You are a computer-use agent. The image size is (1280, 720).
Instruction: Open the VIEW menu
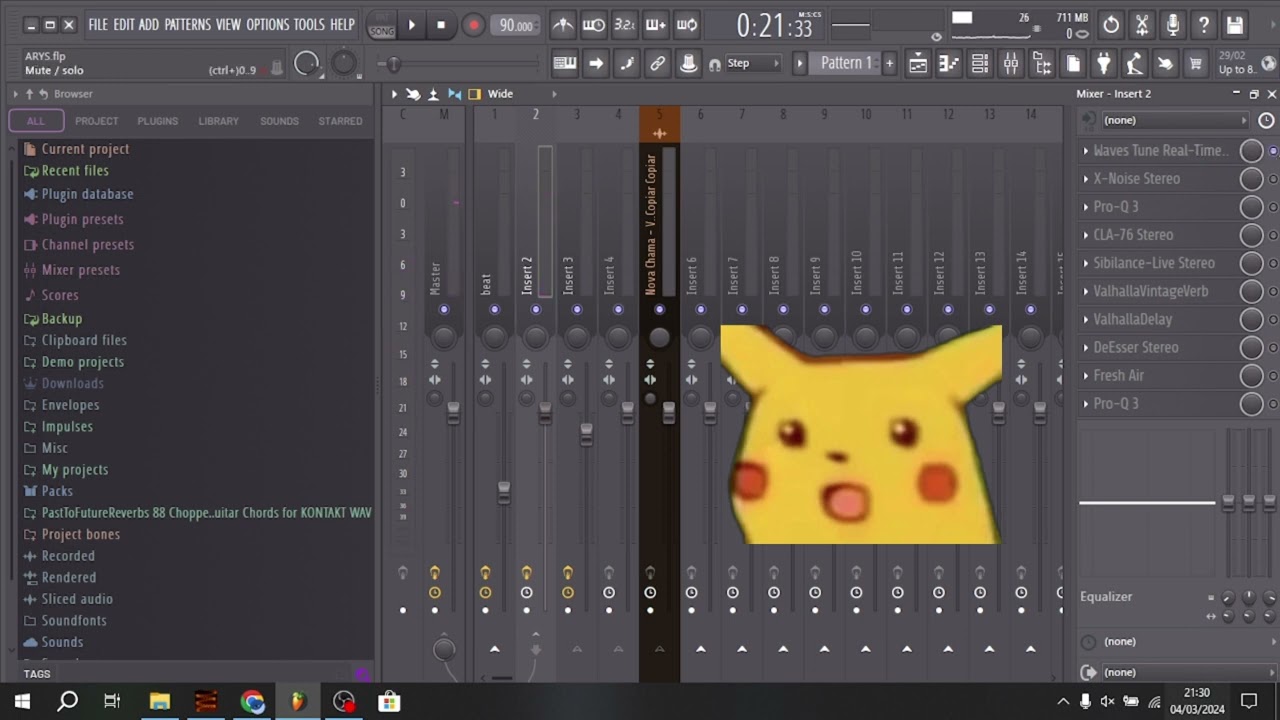tap(228, 24)
